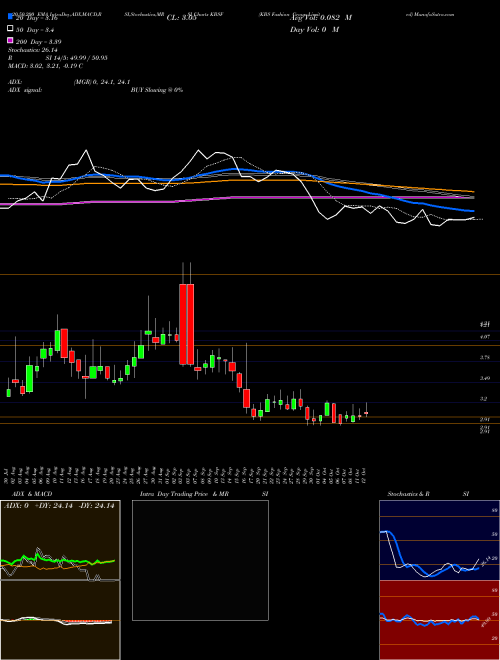This screenshot has width=500, height=660.
Task: Click the 'Intra Day Trading Price & MRSI' title
Action: [x=204, y=494]
